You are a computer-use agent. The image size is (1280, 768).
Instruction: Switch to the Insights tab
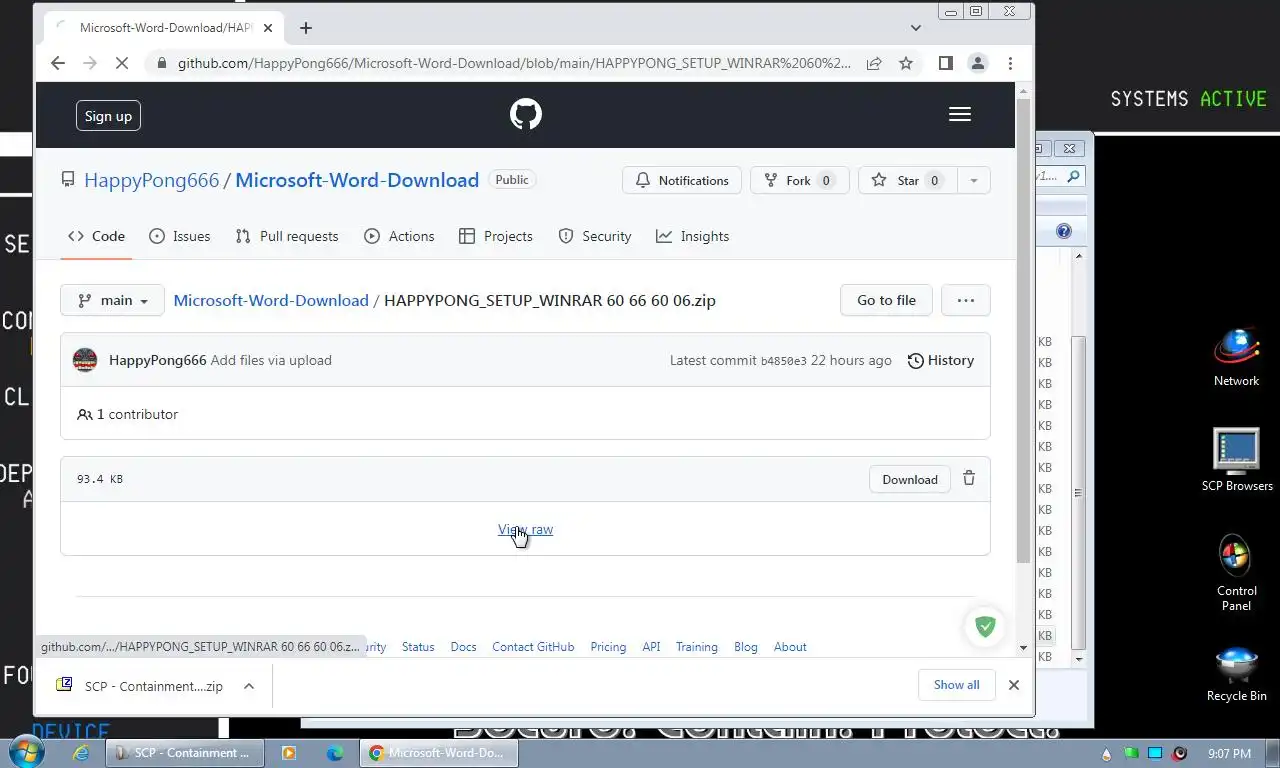pos(693,236)
